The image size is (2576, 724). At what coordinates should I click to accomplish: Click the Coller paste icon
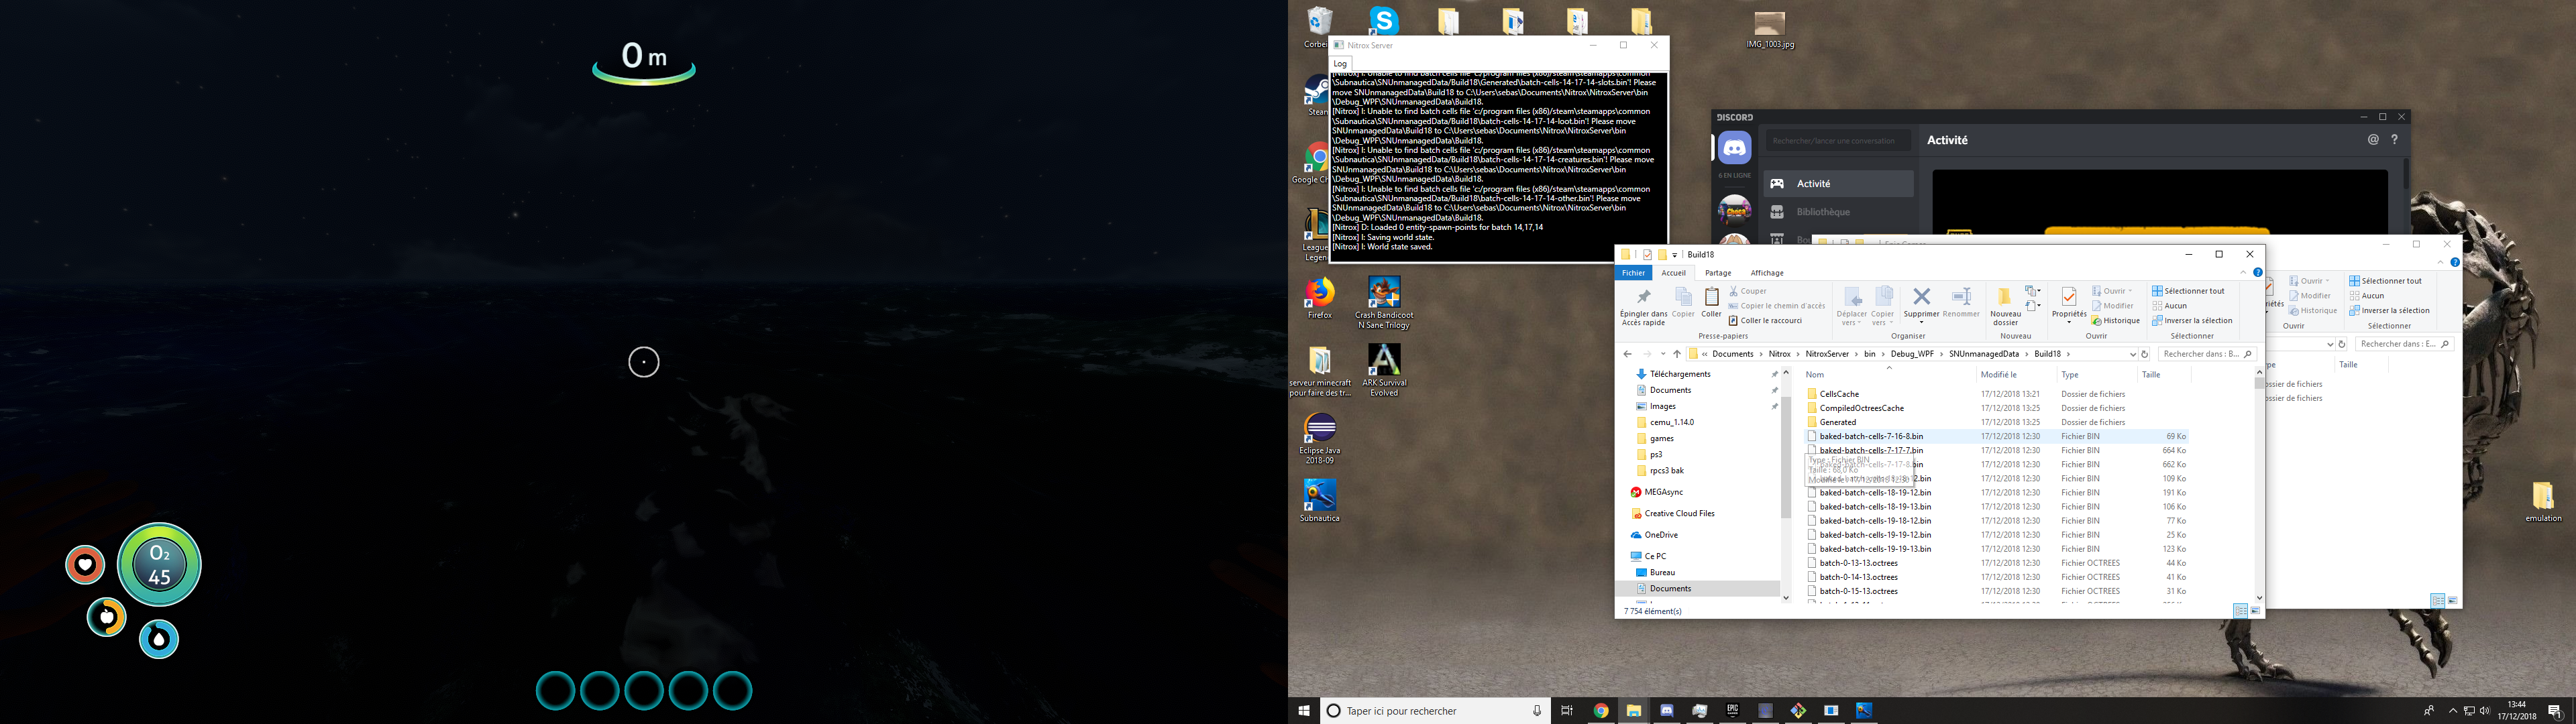[1712, 298]
